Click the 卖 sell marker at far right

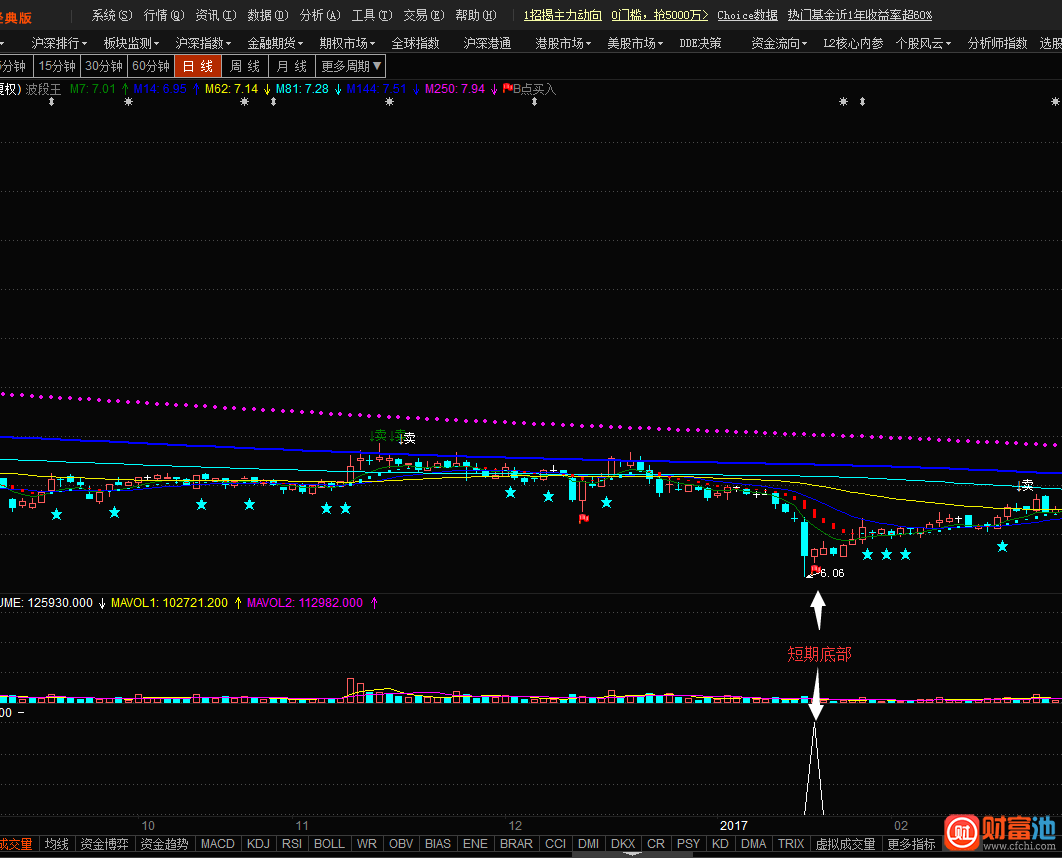(x=1026, y=485)
